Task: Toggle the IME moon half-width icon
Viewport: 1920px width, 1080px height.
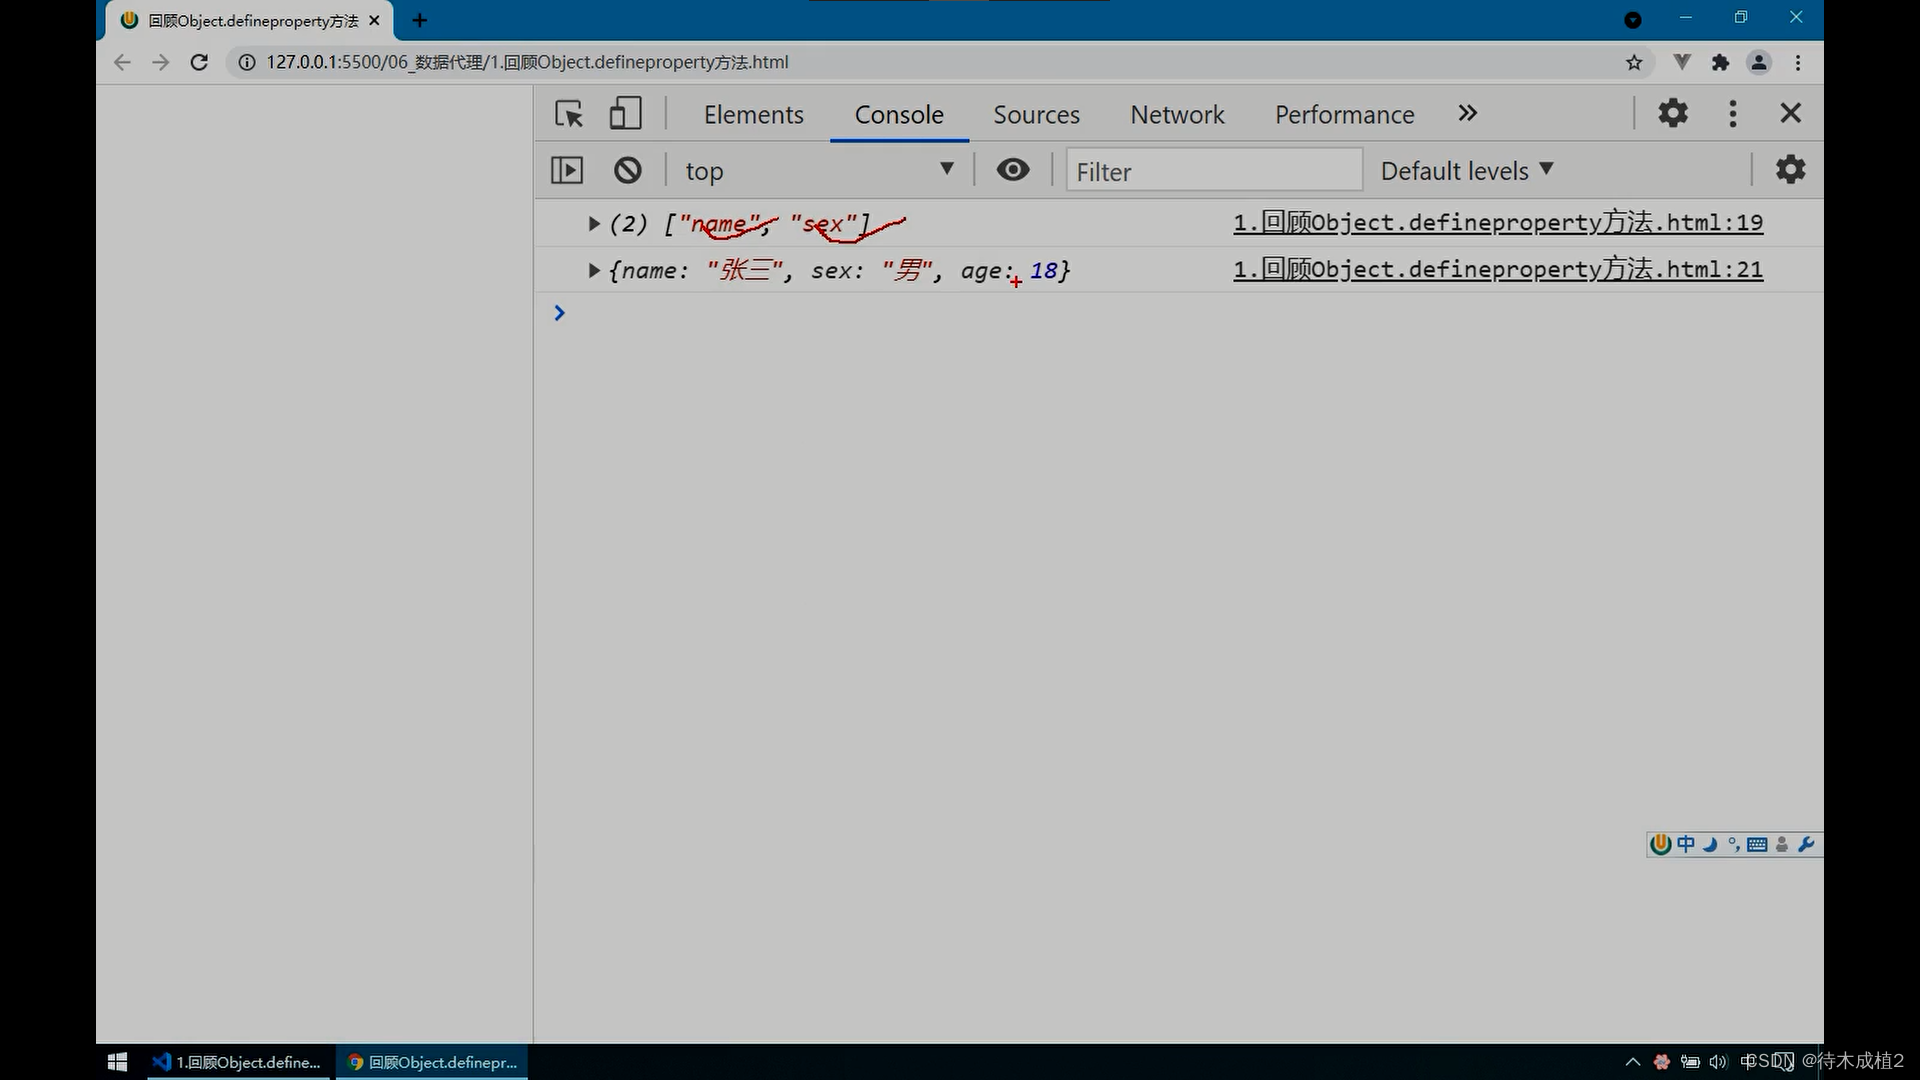Action: point(1710,844)
